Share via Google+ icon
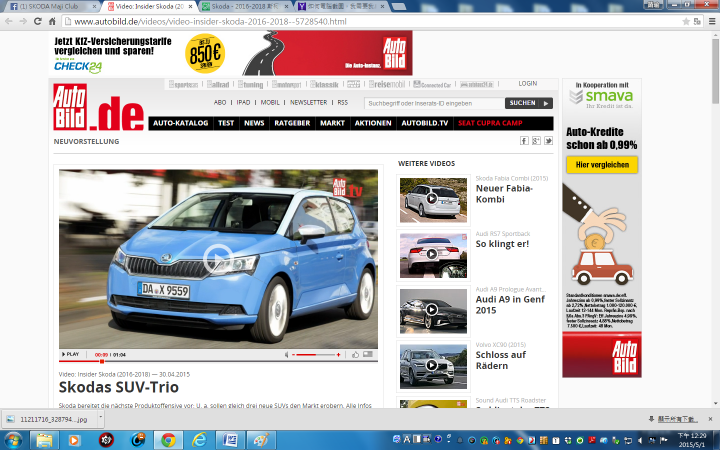 tap(536, 141)
